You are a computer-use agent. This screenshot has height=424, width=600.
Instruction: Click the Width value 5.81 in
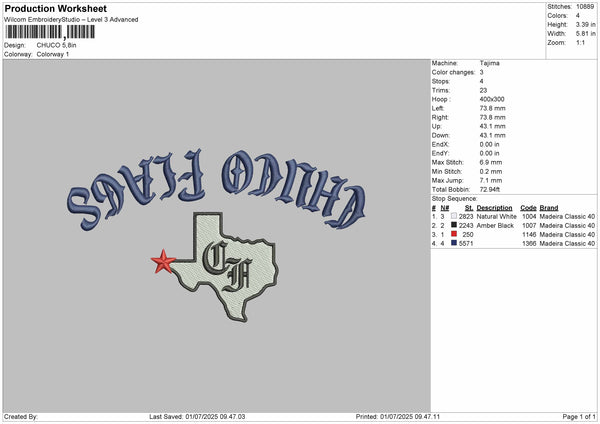click(585, 34)
